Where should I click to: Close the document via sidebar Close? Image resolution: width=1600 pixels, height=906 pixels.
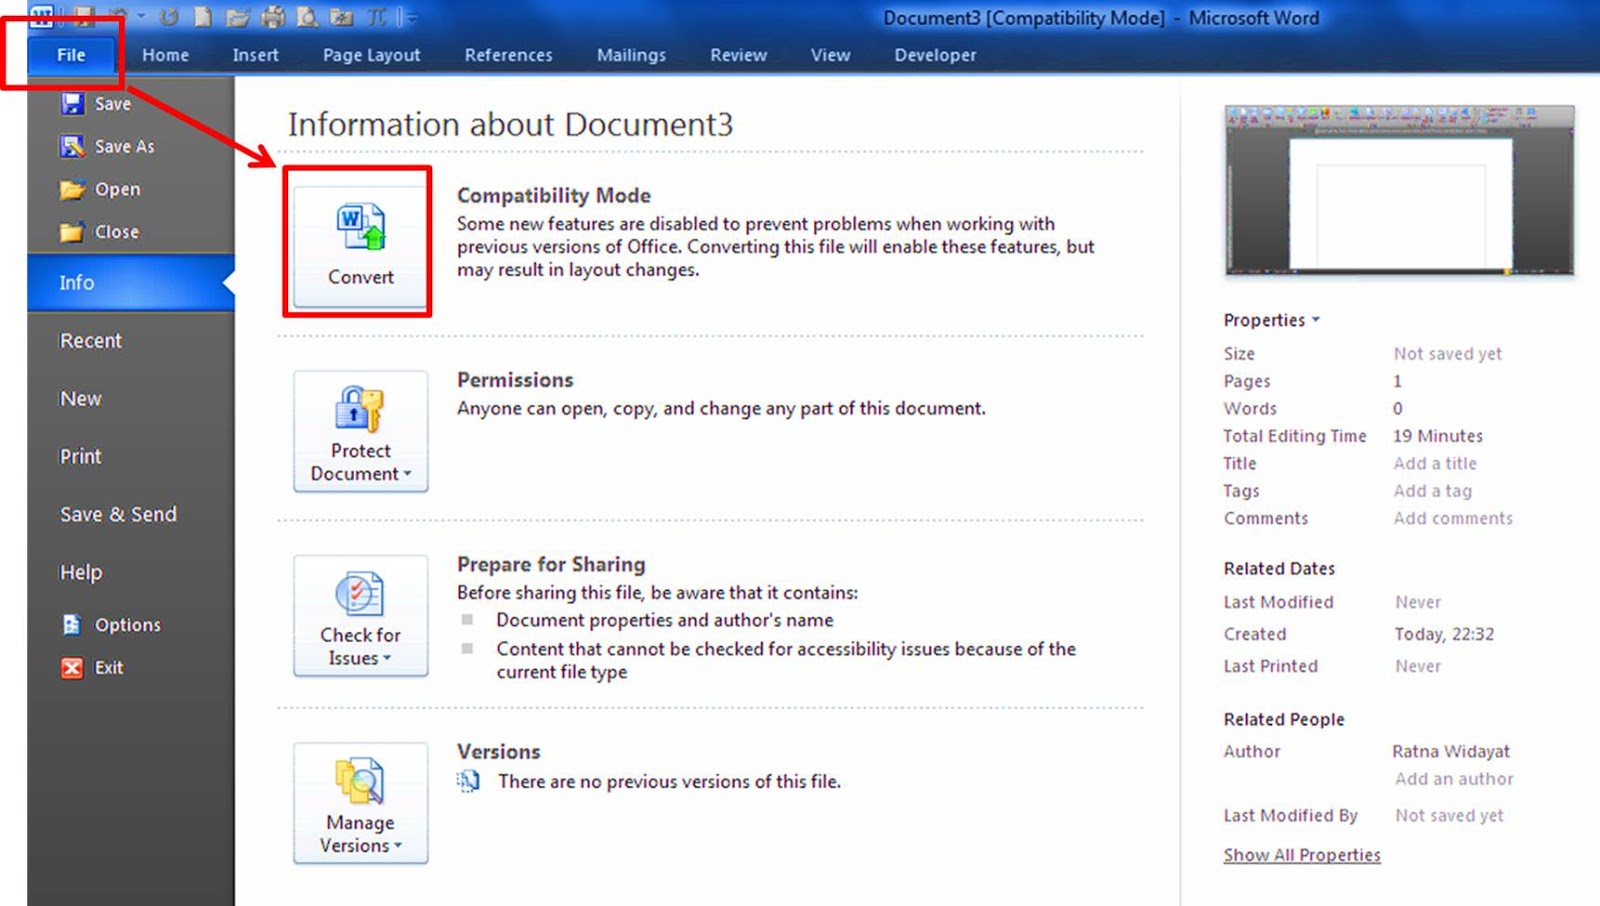(99, 231)
